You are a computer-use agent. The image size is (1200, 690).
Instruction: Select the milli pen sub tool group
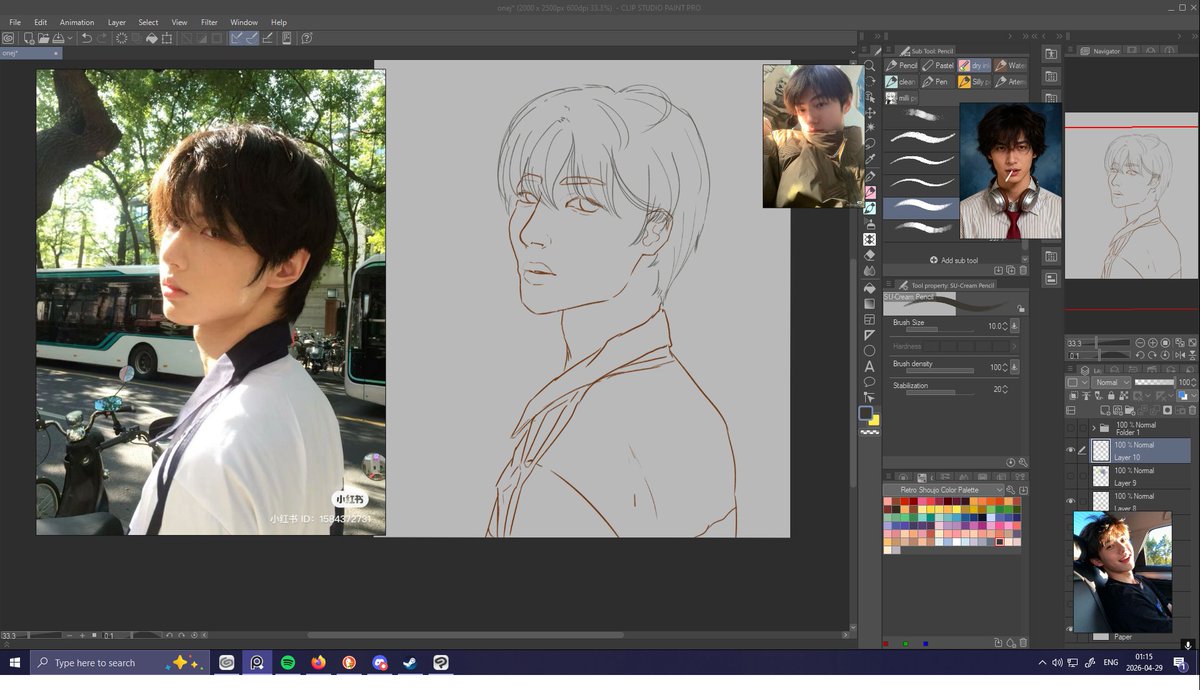902,98
